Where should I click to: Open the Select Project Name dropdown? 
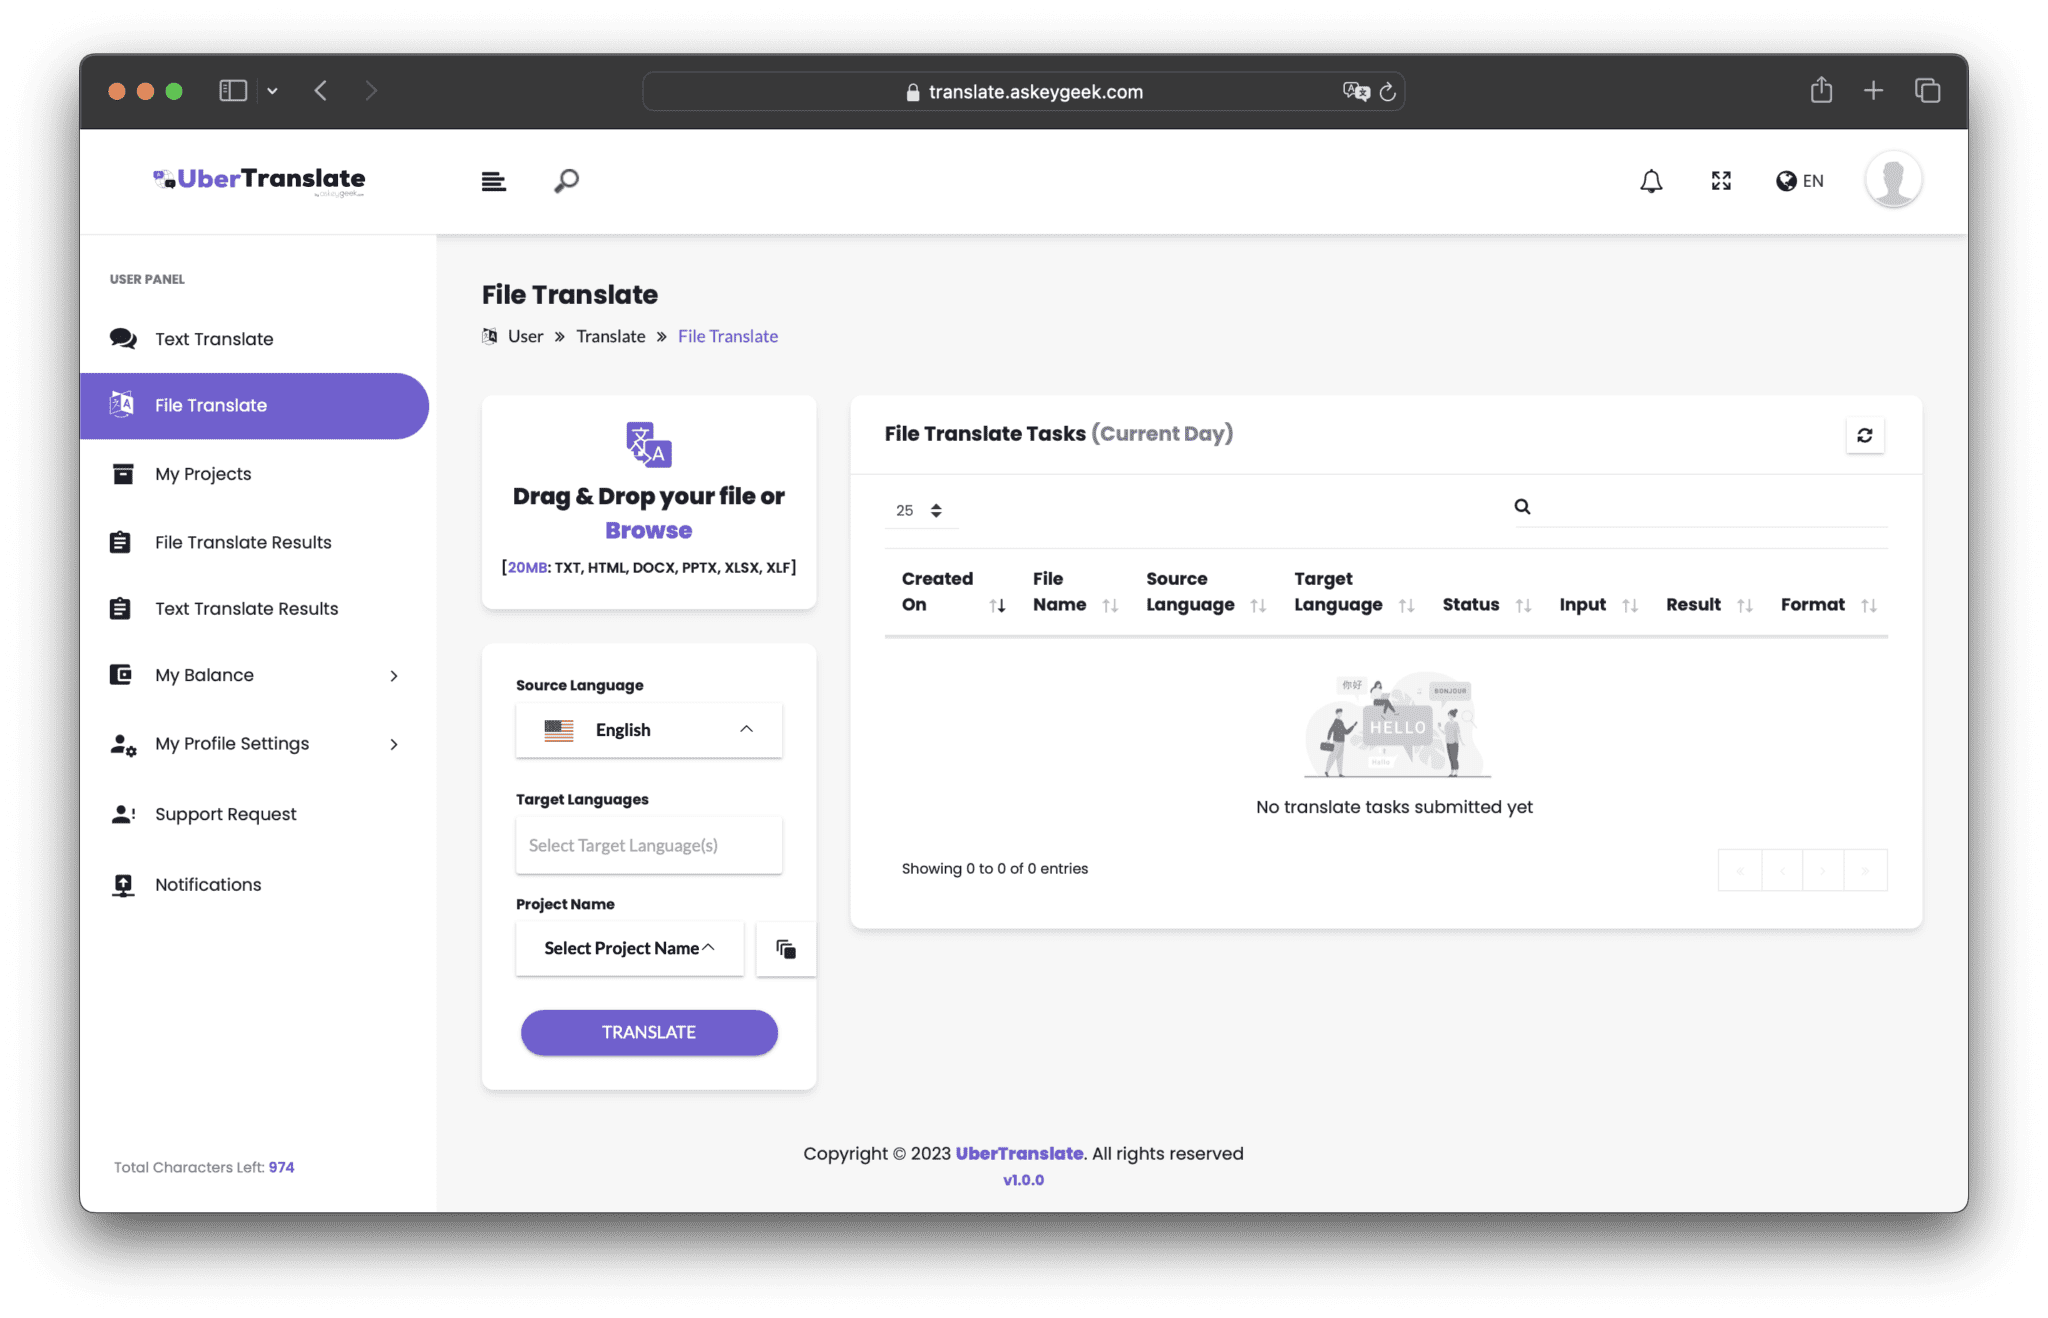click(629, 948)
